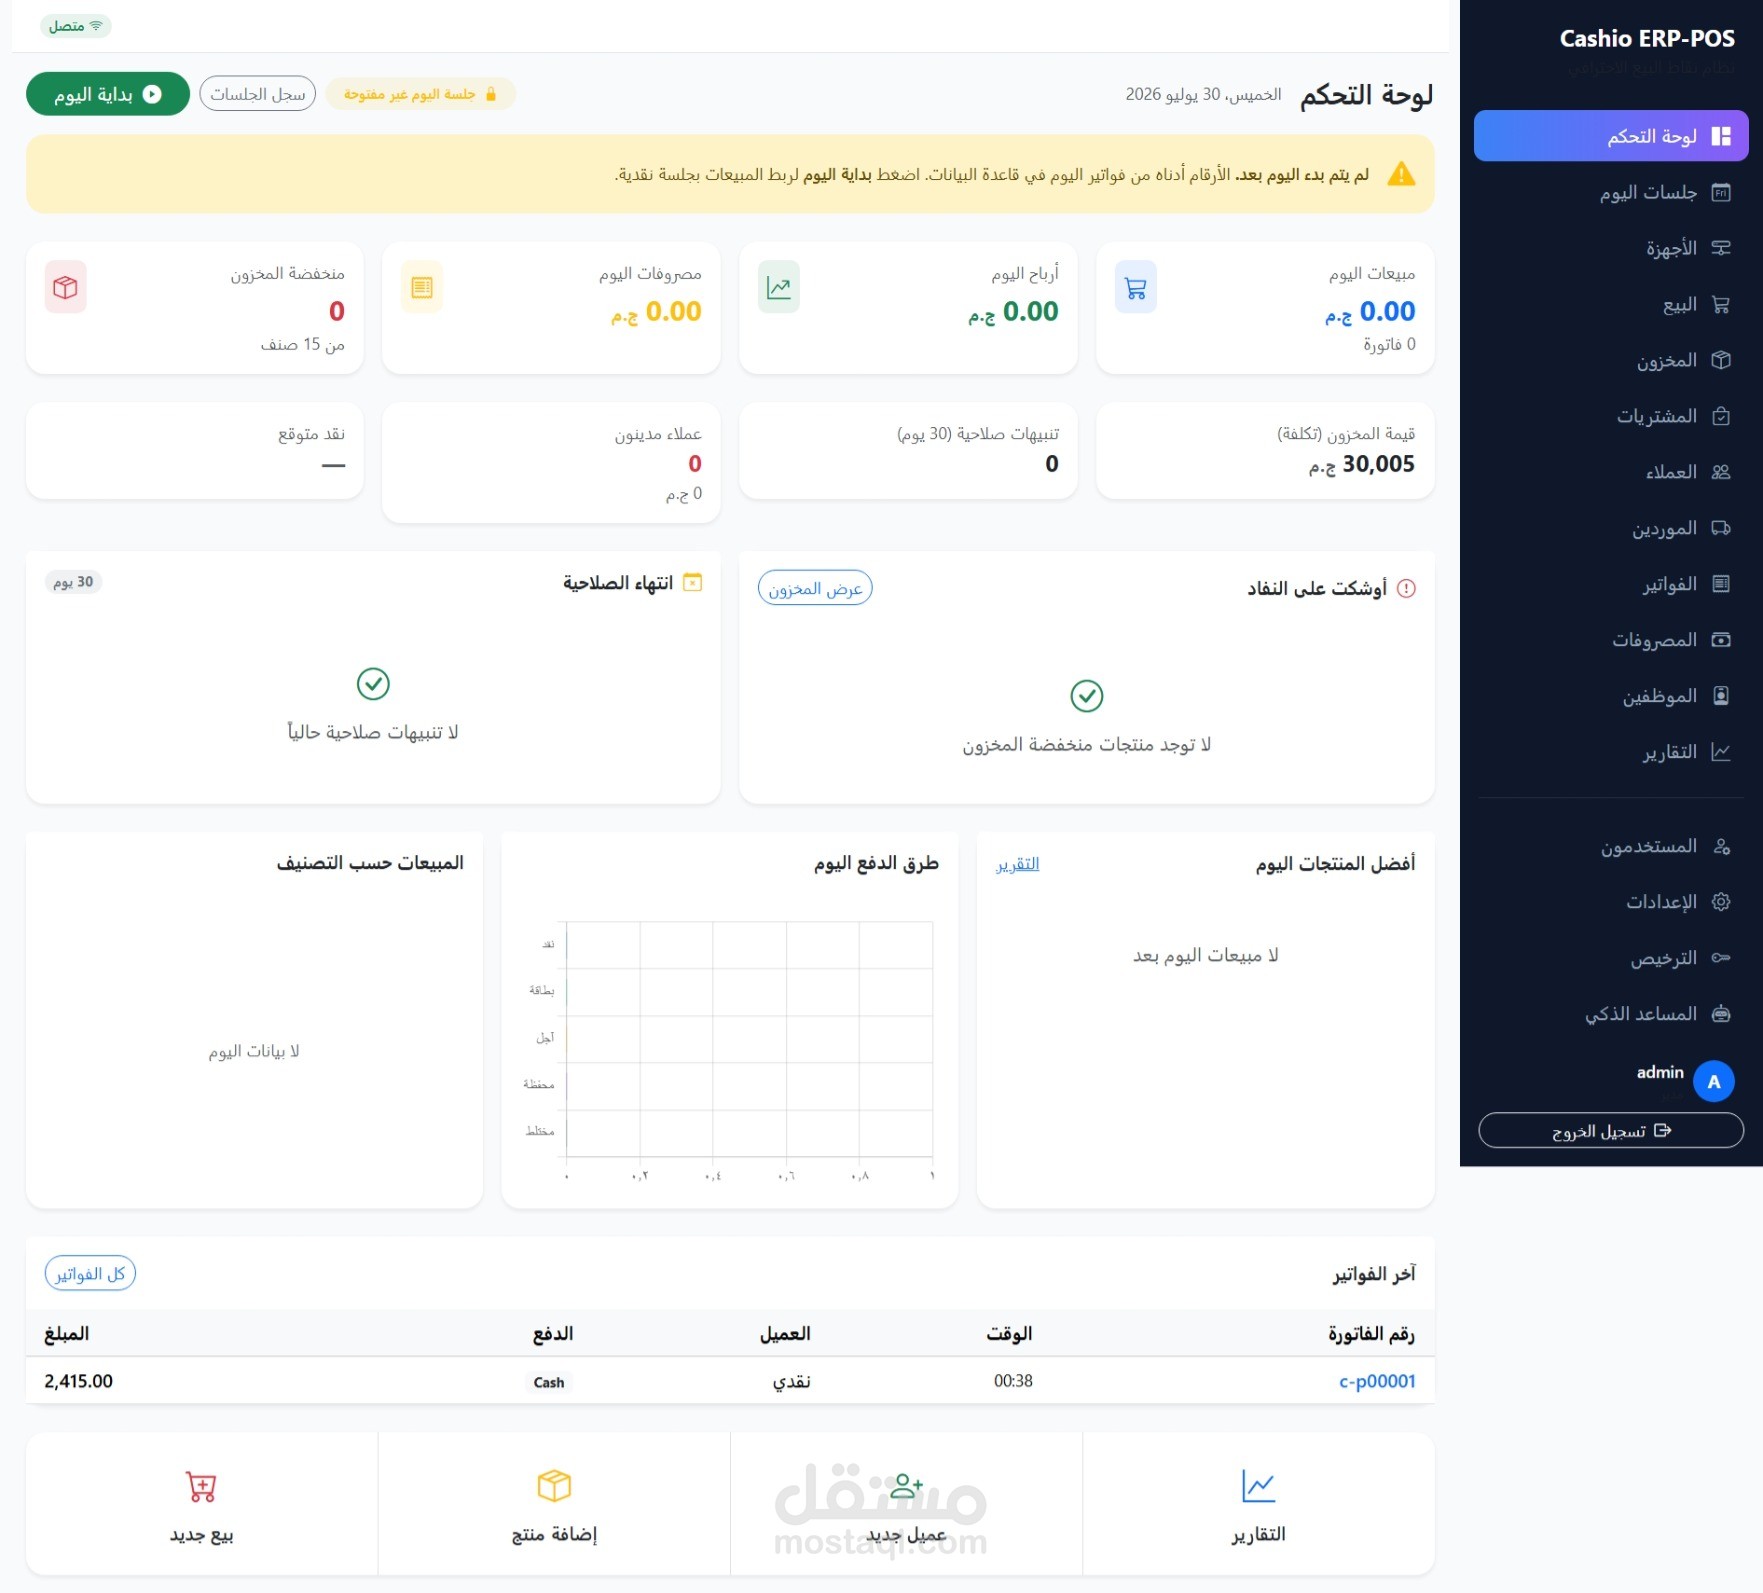
Task: Click the التقارير chart icon in sidebar
Action: [1721, 752]
